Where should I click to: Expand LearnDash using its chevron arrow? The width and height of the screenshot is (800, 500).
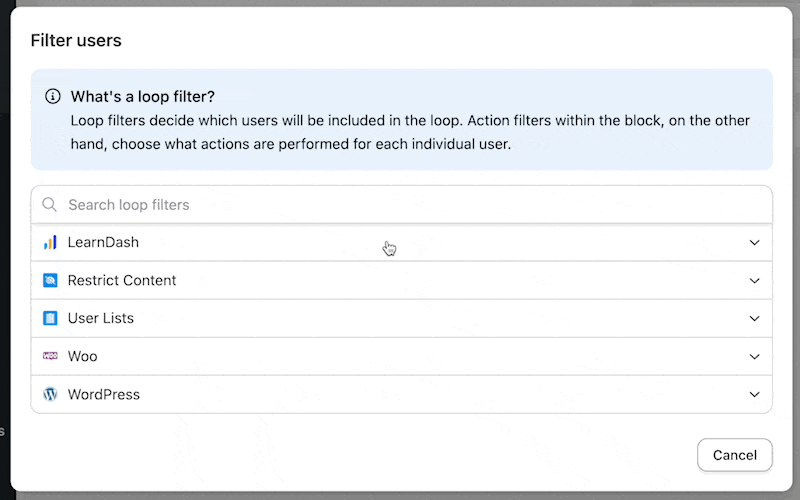point(754,243)
